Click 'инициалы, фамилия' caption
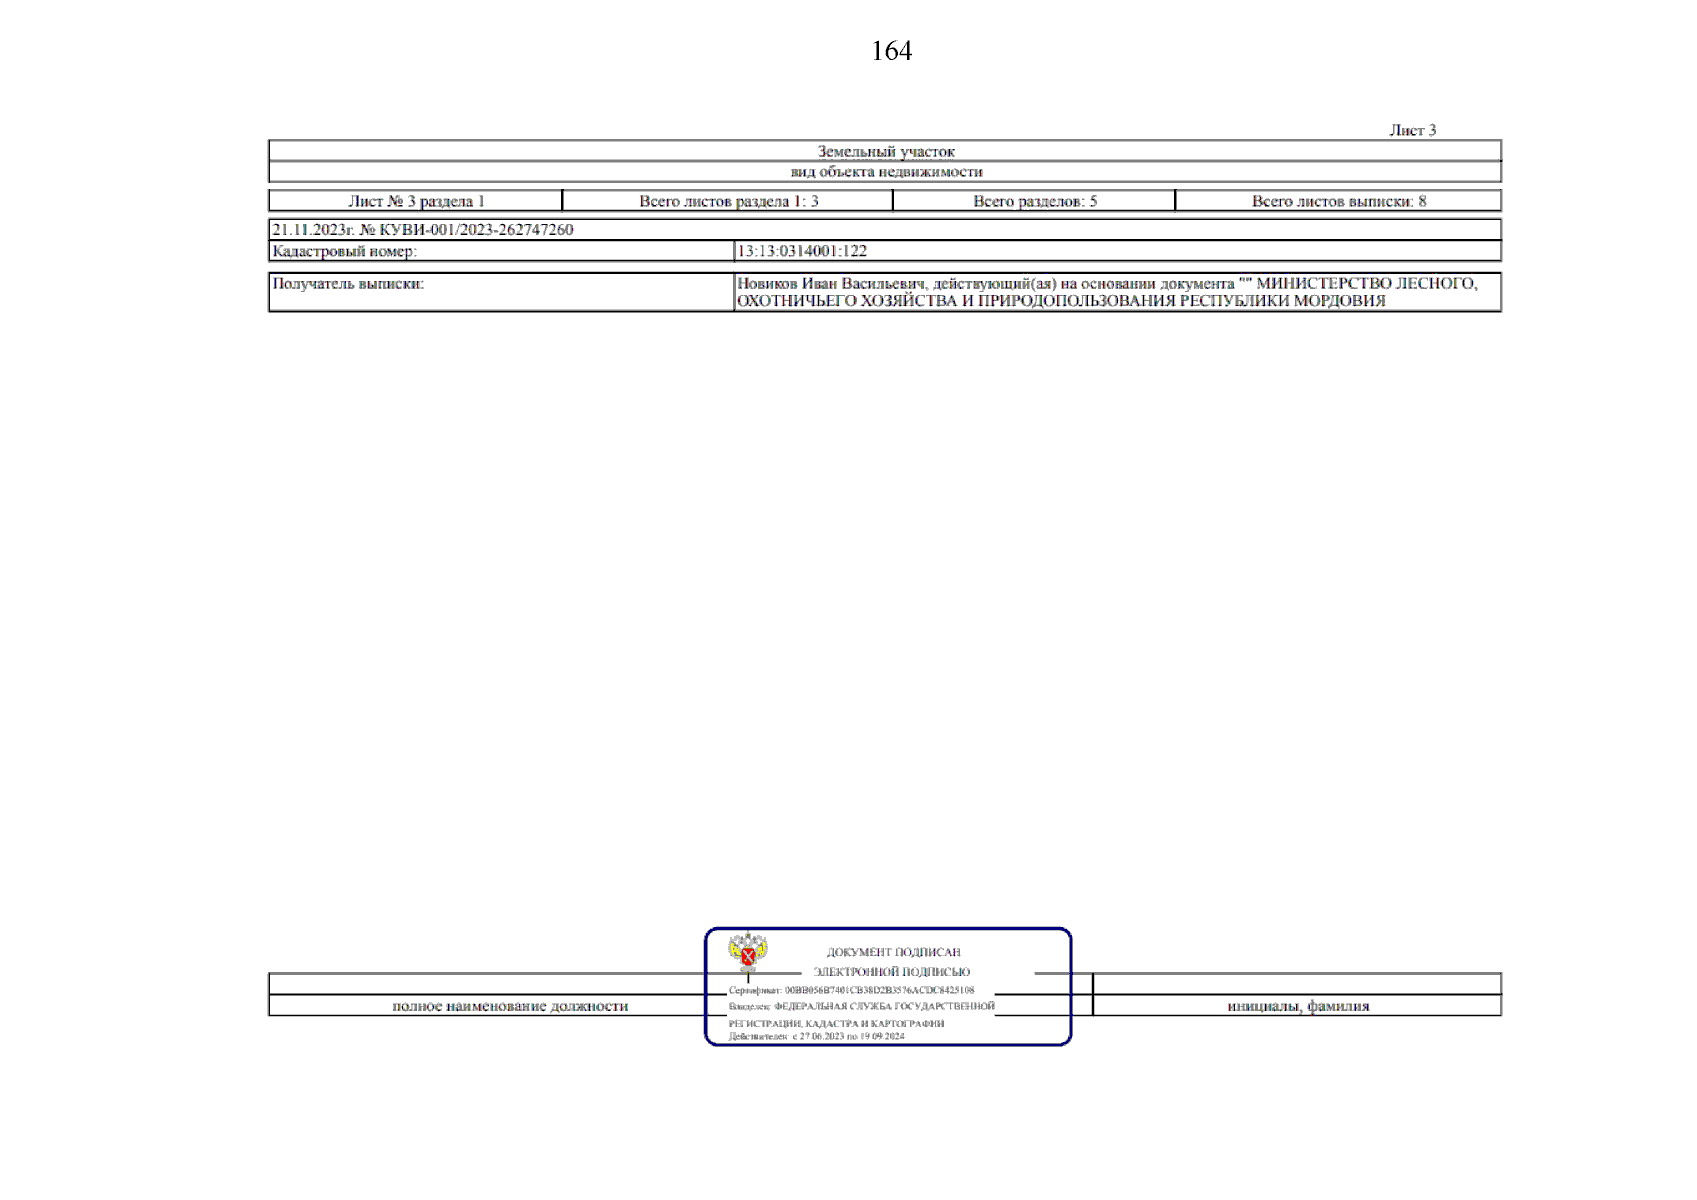1697x1200 pixels. 1298,1006
